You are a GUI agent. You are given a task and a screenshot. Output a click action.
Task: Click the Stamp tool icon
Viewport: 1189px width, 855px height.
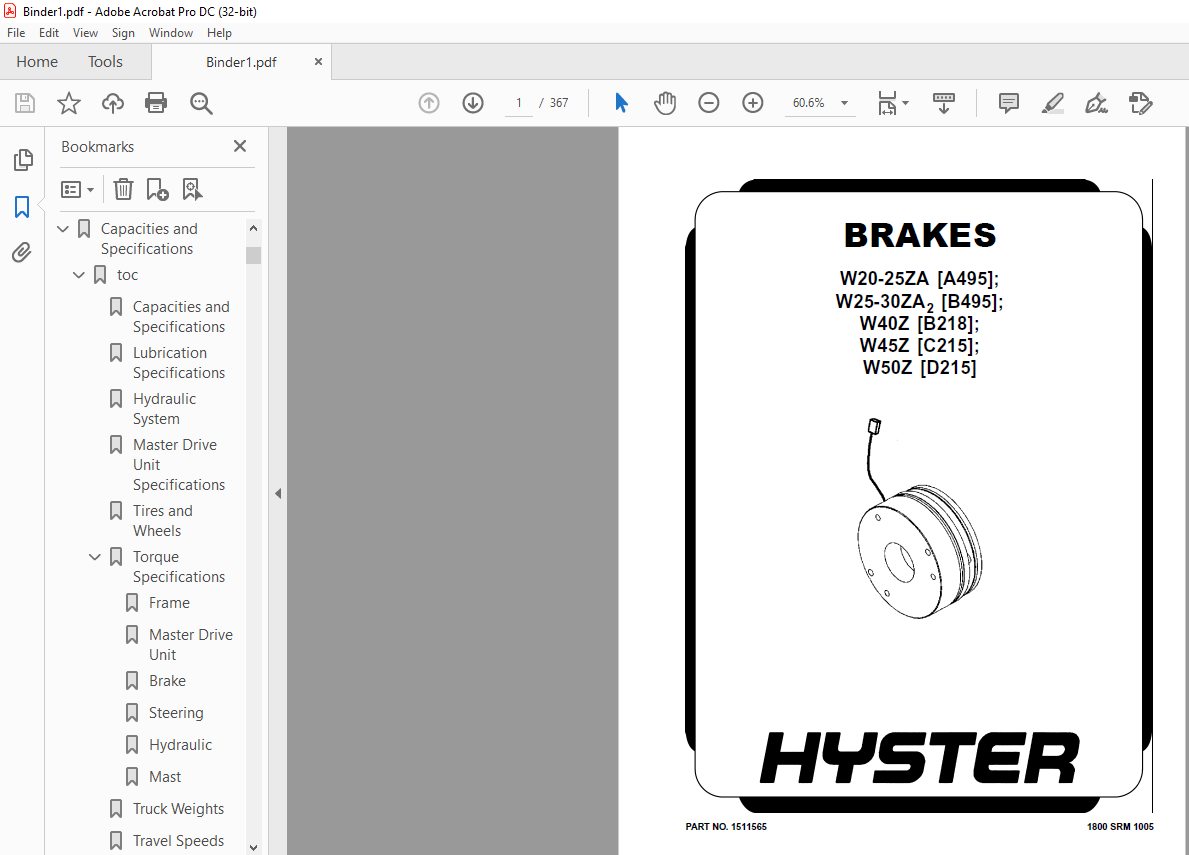pyautogui.click(x=1140, y=103)
